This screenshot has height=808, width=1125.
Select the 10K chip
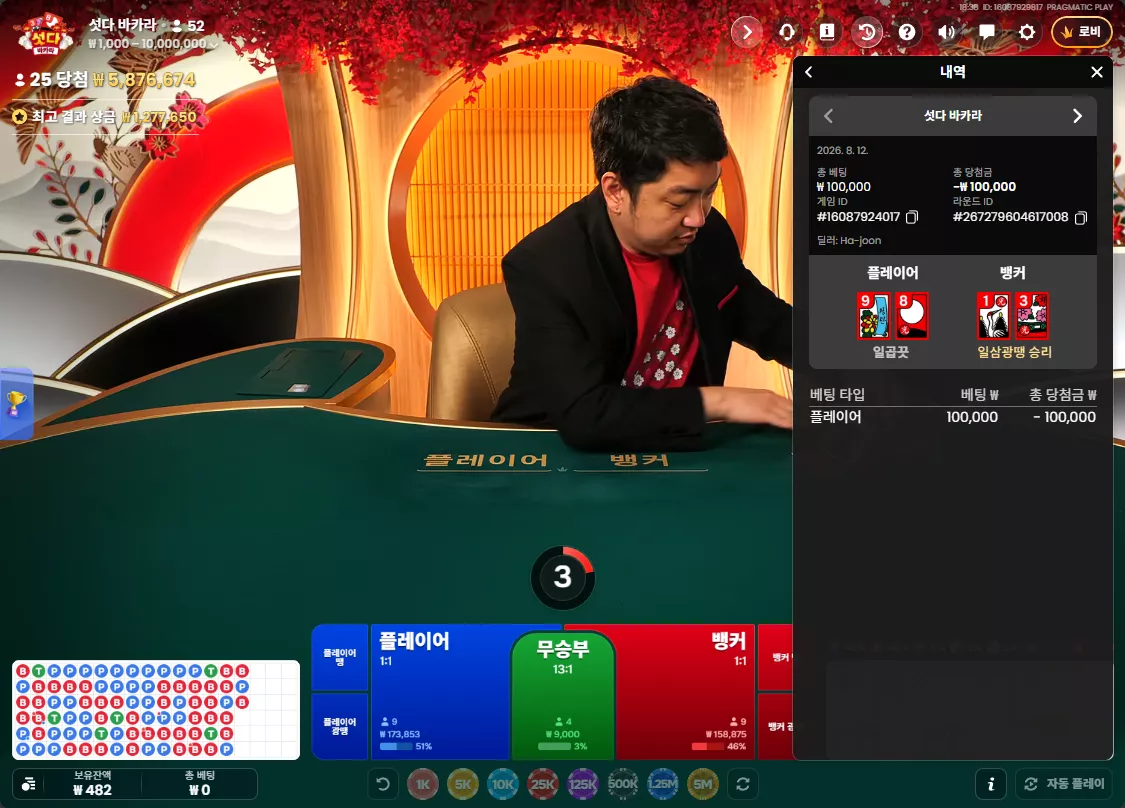coord(503,784)
